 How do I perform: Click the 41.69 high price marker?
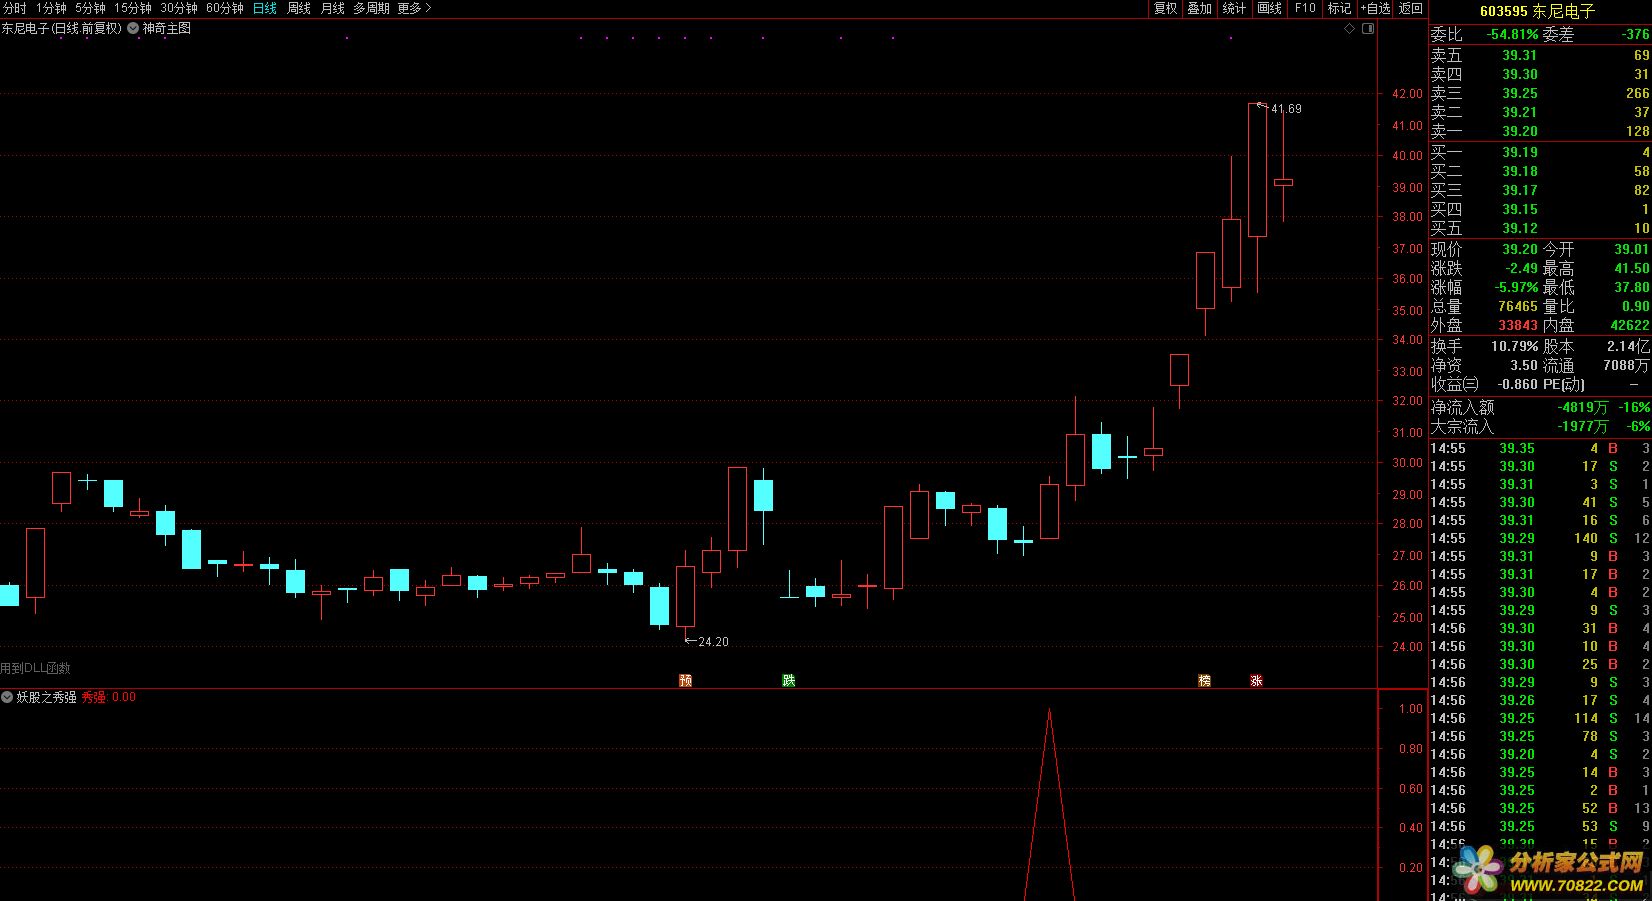click(1285, 109)
